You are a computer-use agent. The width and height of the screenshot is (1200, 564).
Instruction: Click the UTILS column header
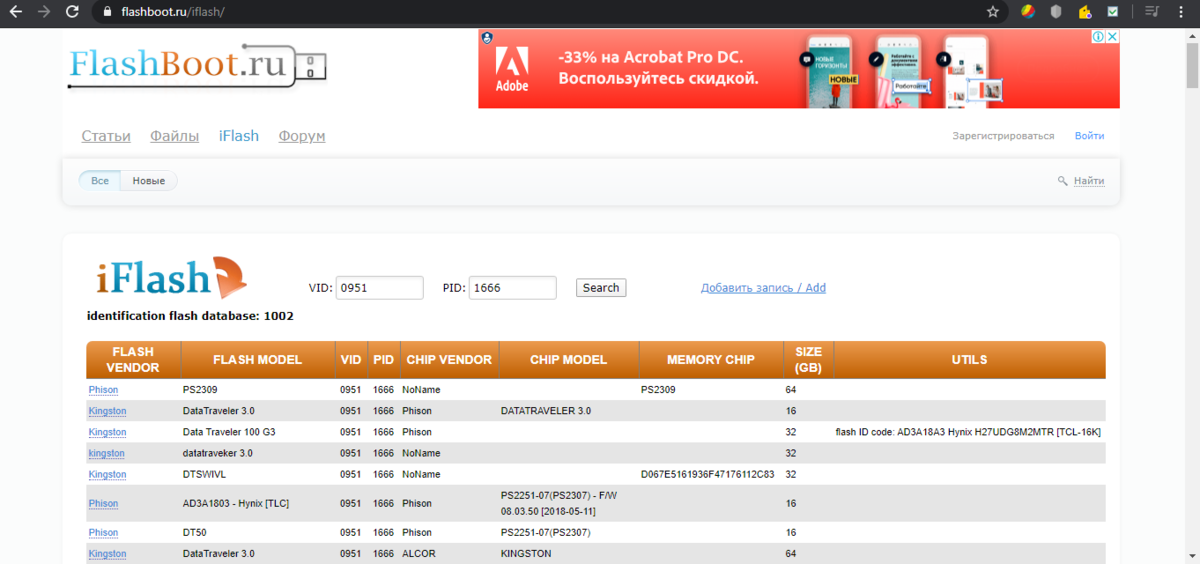(969, 360)
